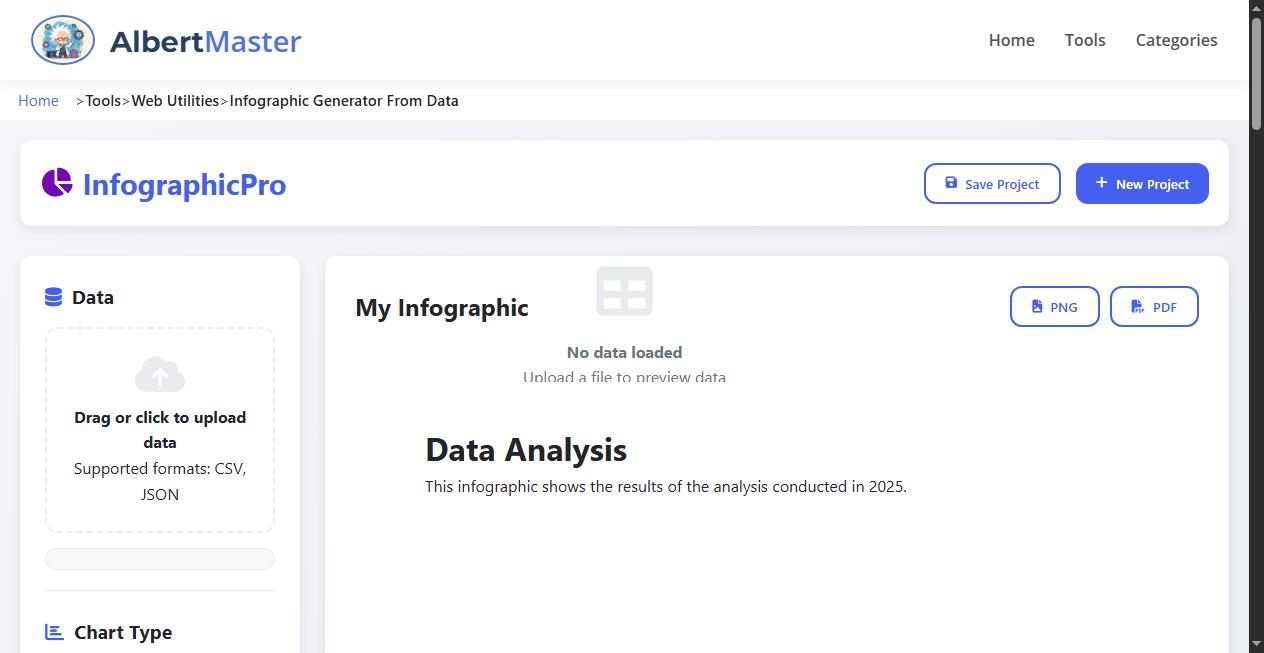
Task: Click the AlbertMaster logo avatar
Action: point(63,41)
